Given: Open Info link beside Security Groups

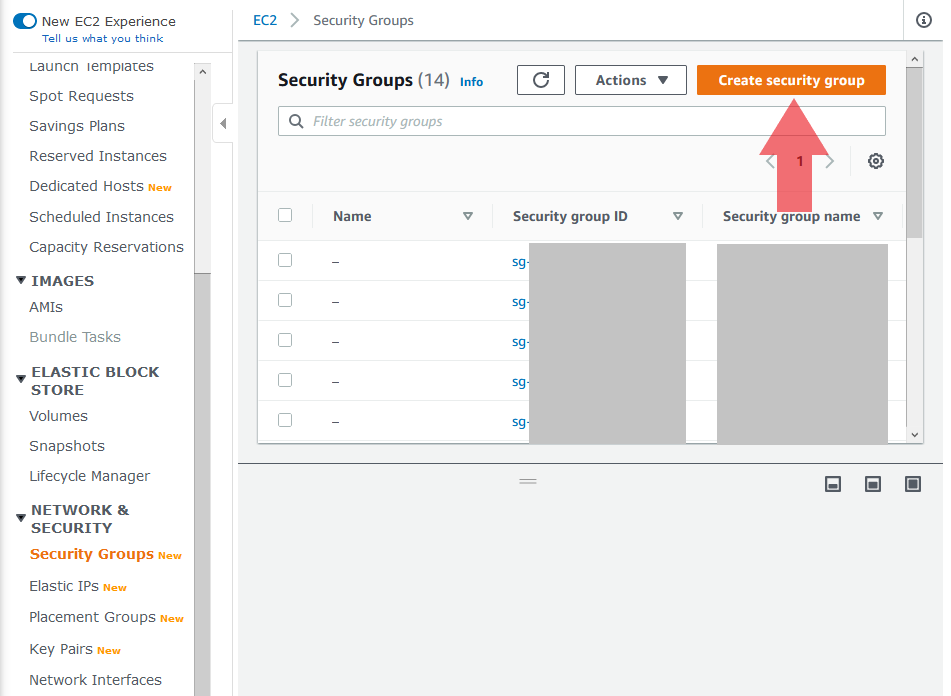Looking at the screenshot, I should point(471,82).
